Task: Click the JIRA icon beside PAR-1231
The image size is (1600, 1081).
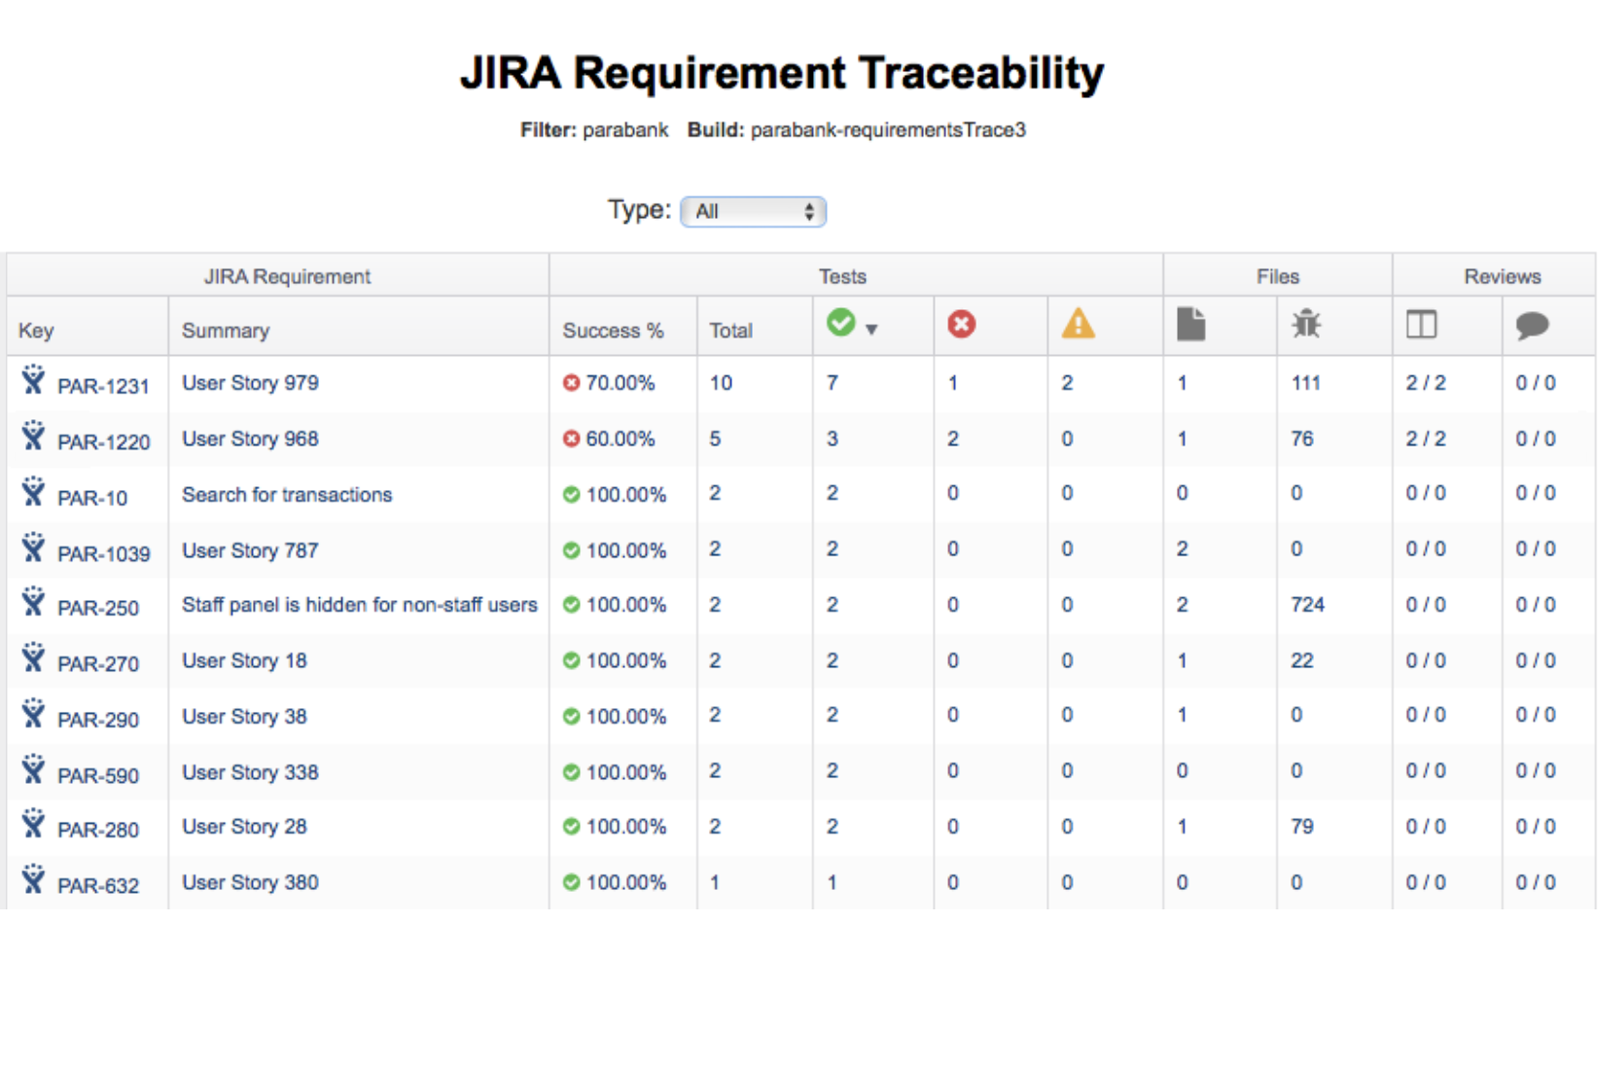Action: [x=33, y=379]
